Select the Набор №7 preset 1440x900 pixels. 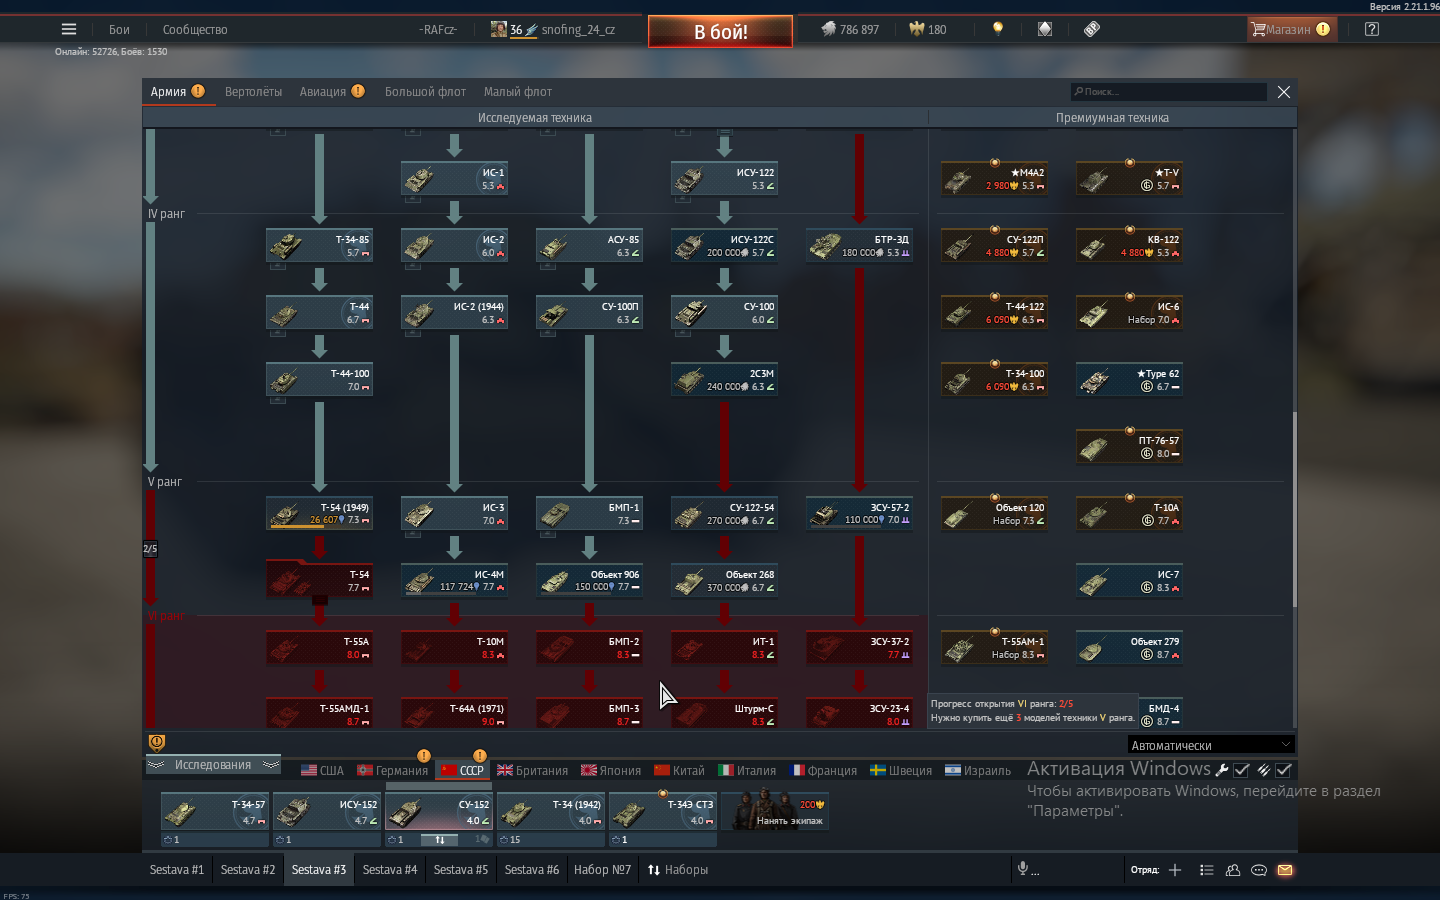[602, 869]
